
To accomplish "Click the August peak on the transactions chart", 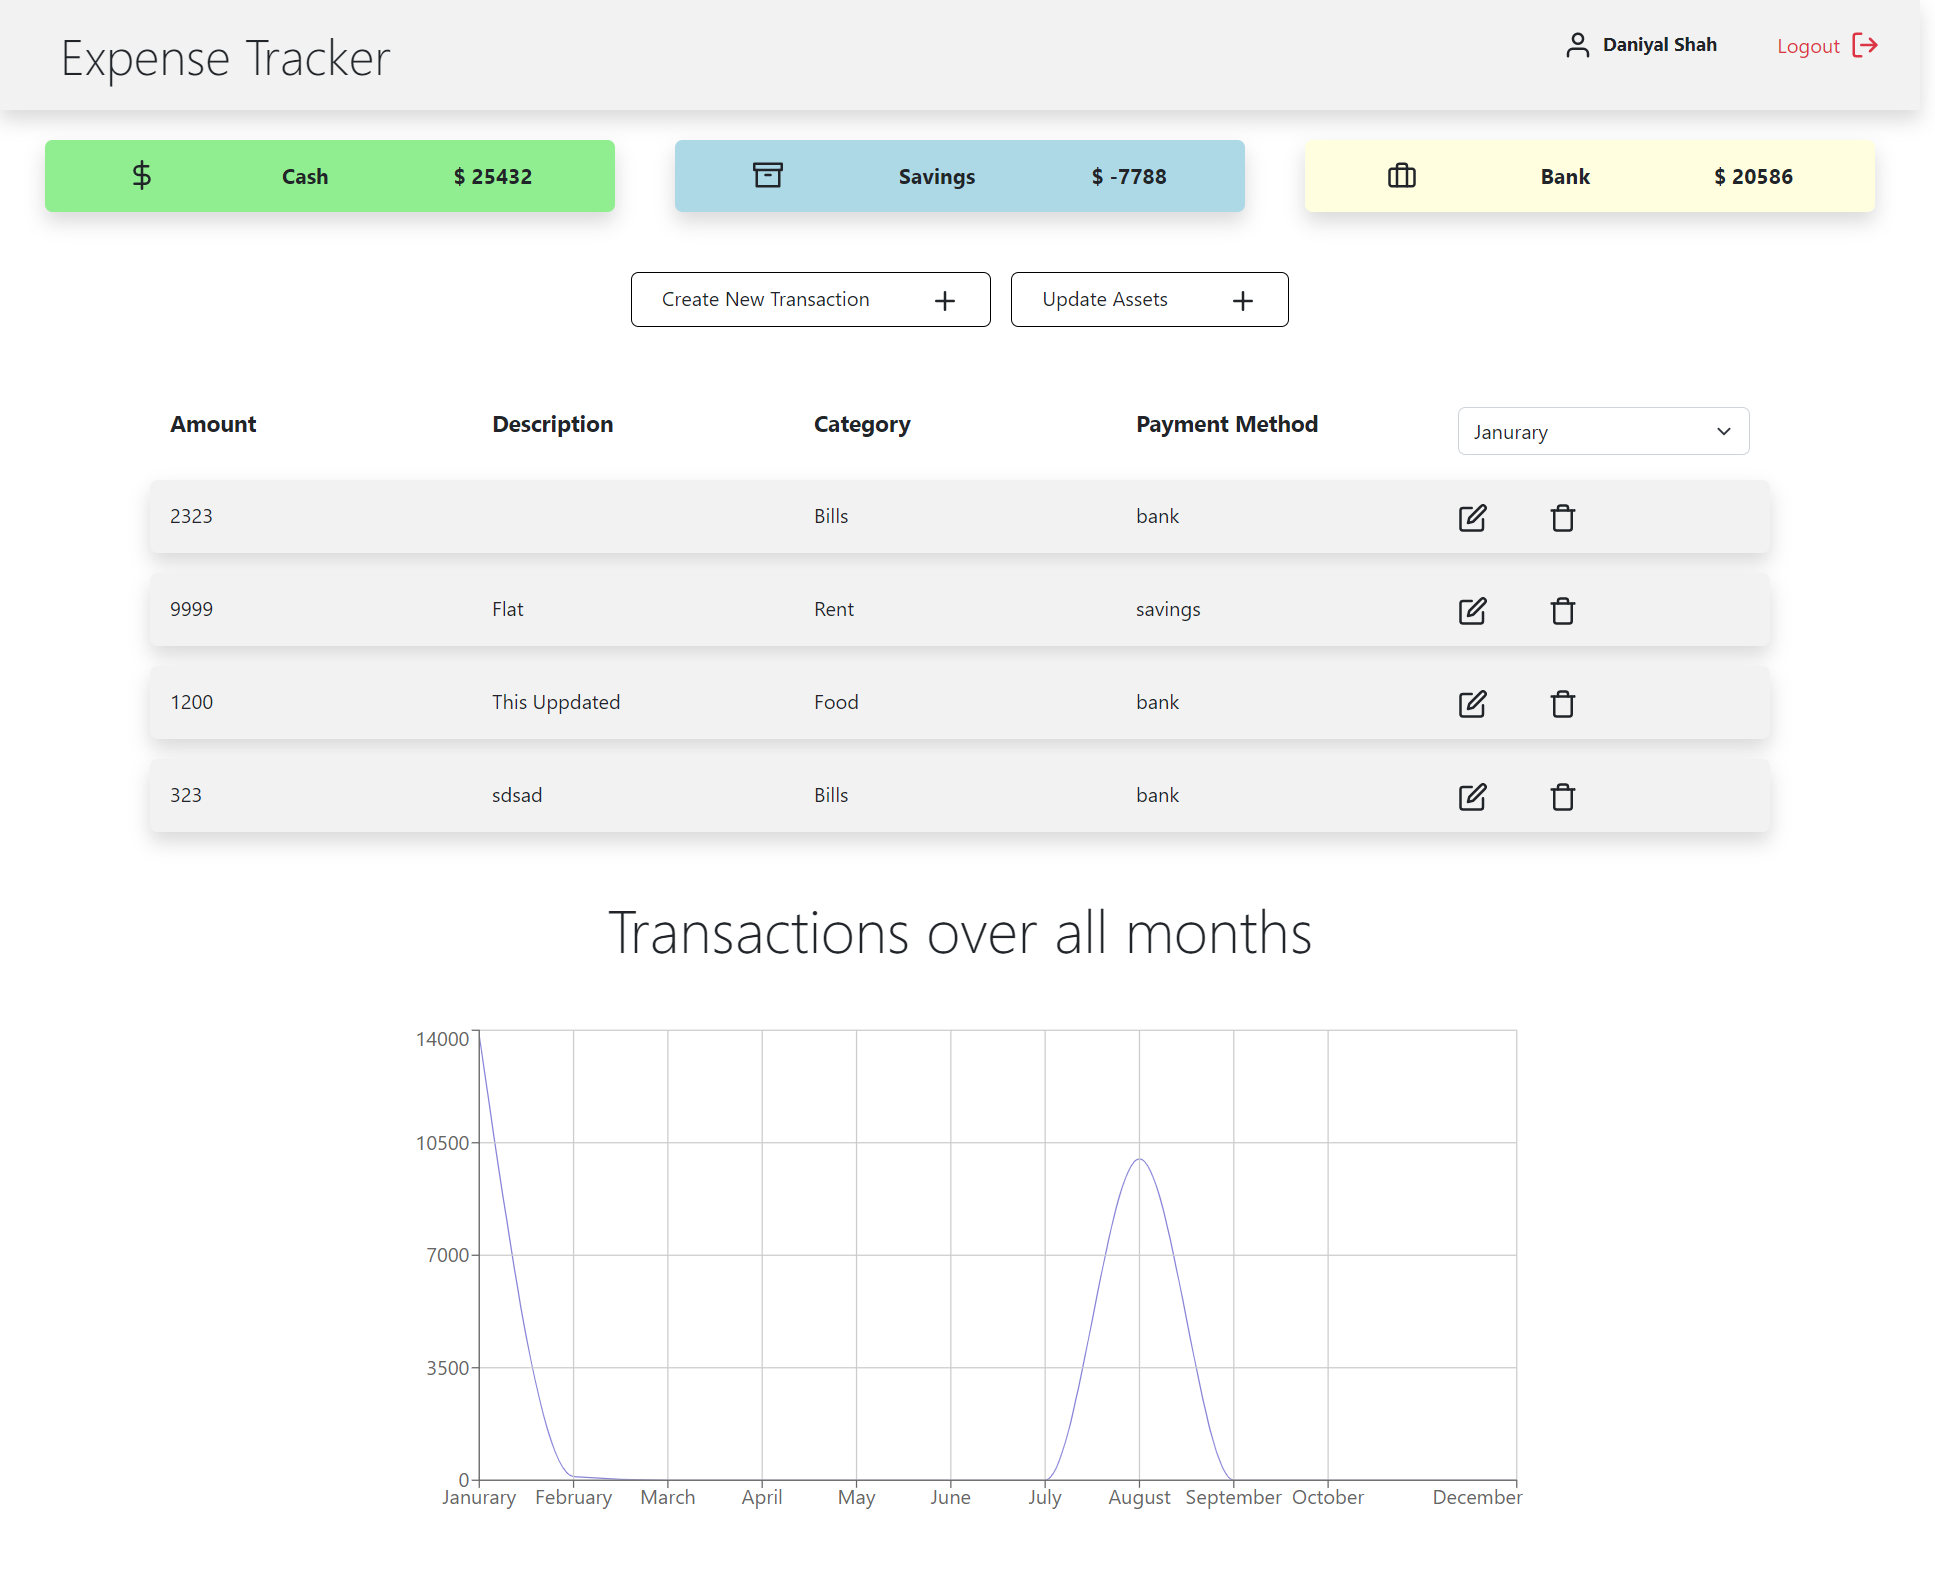I will [x=1139, y=1160].
